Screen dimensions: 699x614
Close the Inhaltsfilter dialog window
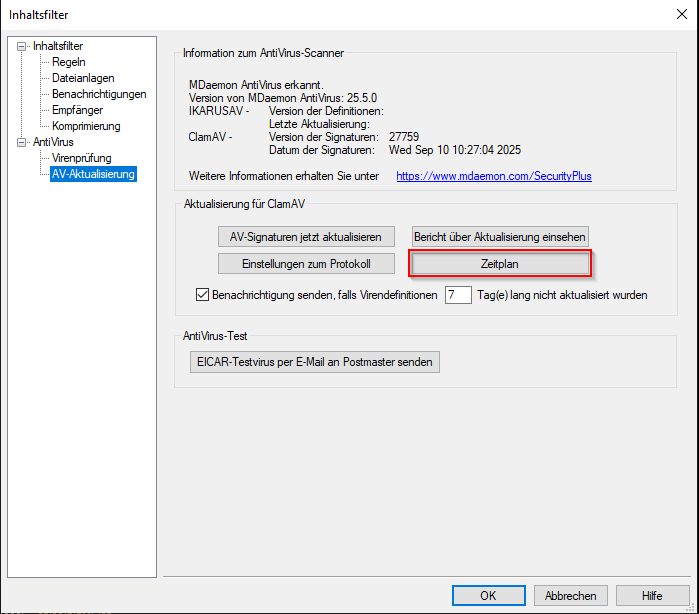click(x=682, y=14)
